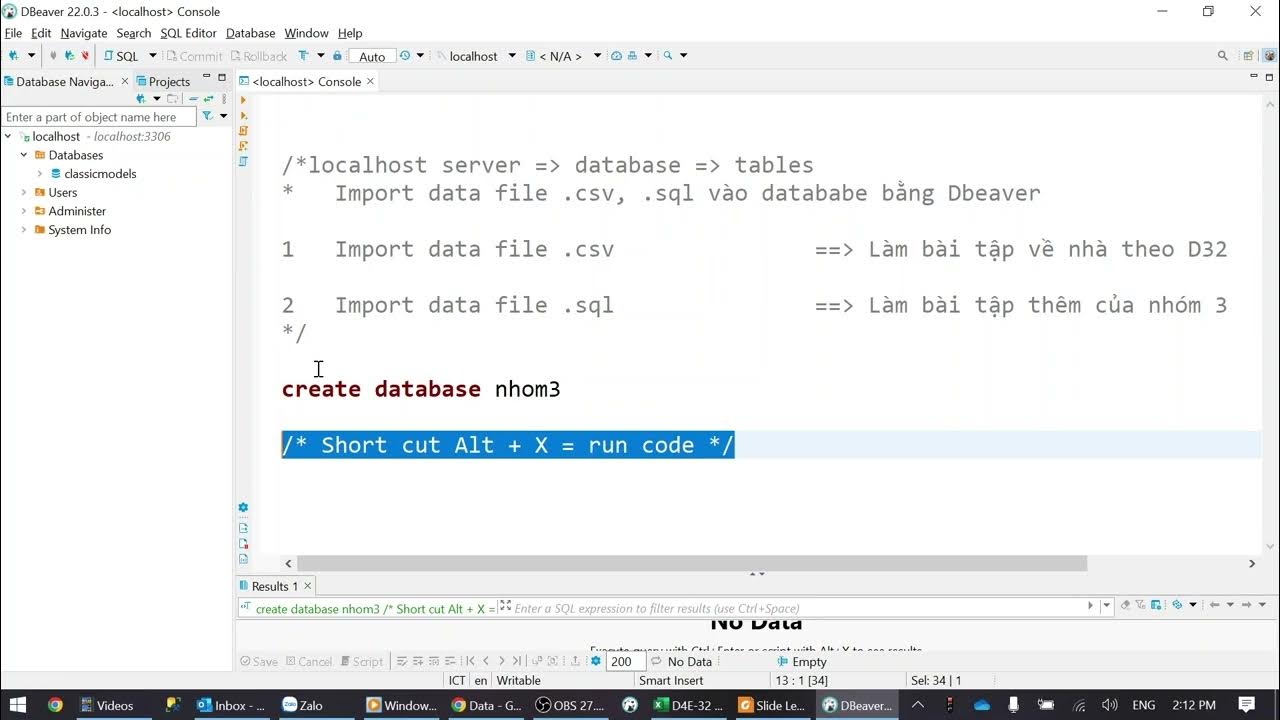This screenshot has height=720, width=1280.
Task: Open OBS from the taskbar
Action: tap(571, 705)
